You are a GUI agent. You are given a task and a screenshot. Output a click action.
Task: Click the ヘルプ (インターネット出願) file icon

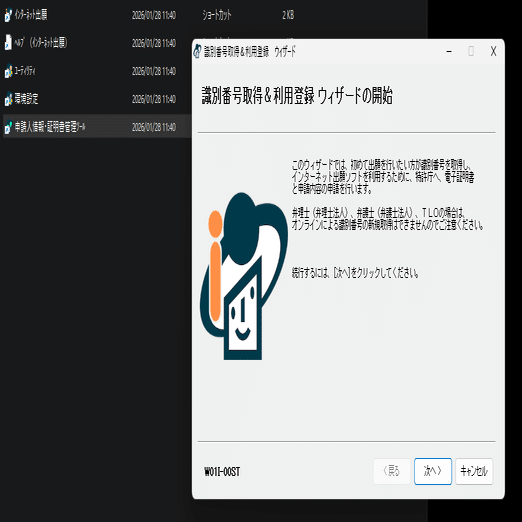tap(8, 43)
